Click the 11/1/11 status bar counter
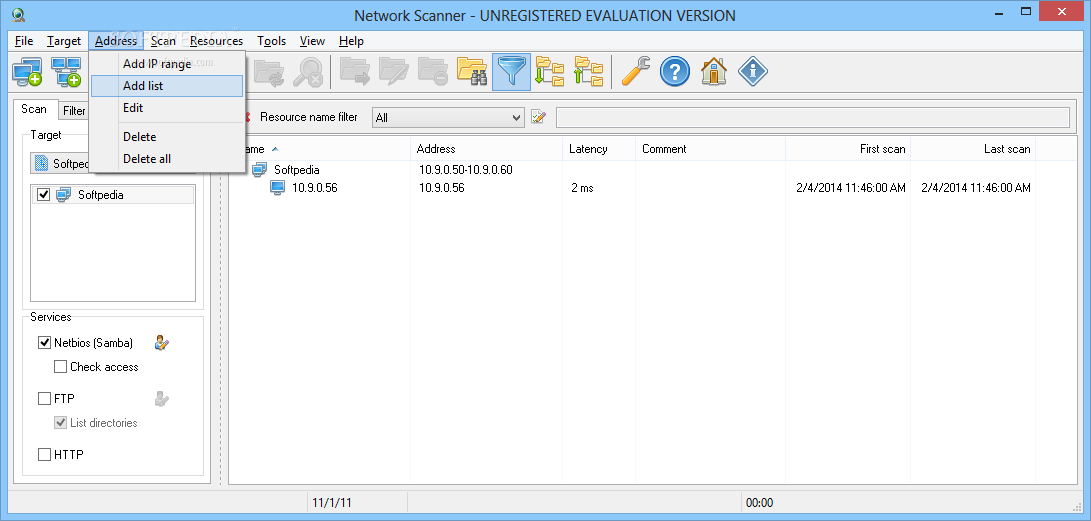Screen dimensions: 1091x521 pos(332,502)
